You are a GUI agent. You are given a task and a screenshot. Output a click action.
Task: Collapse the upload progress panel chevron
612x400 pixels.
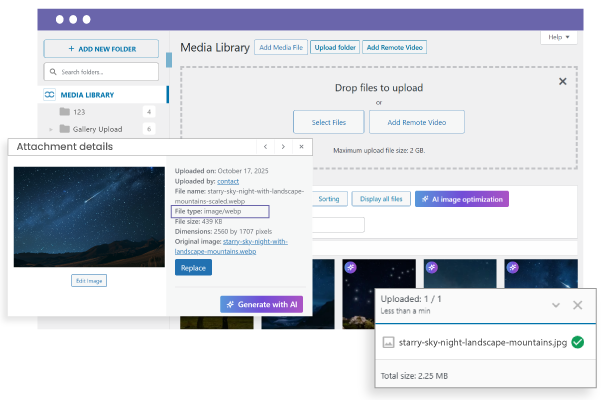click(556, 305)
